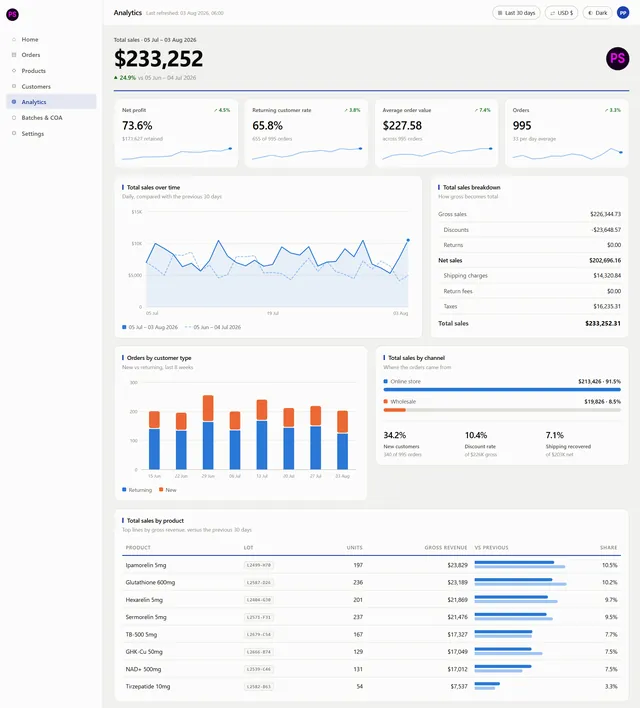Click the Tirzepatide 10mg product name

148,686
